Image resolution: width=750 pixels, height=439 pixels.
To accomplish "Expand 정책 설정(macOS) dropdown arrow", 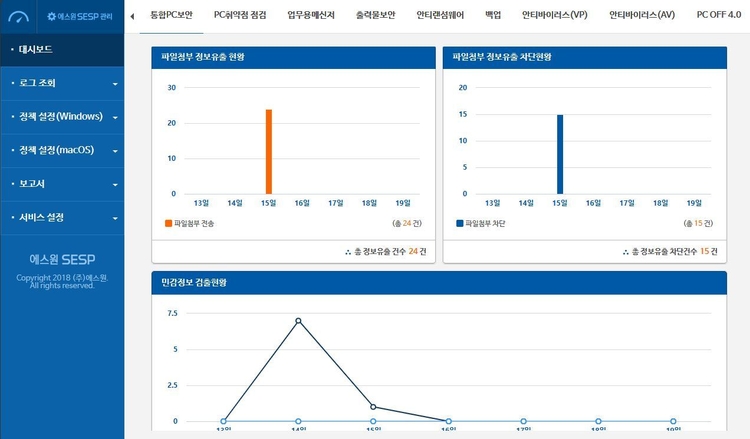I will pos(115,151).
